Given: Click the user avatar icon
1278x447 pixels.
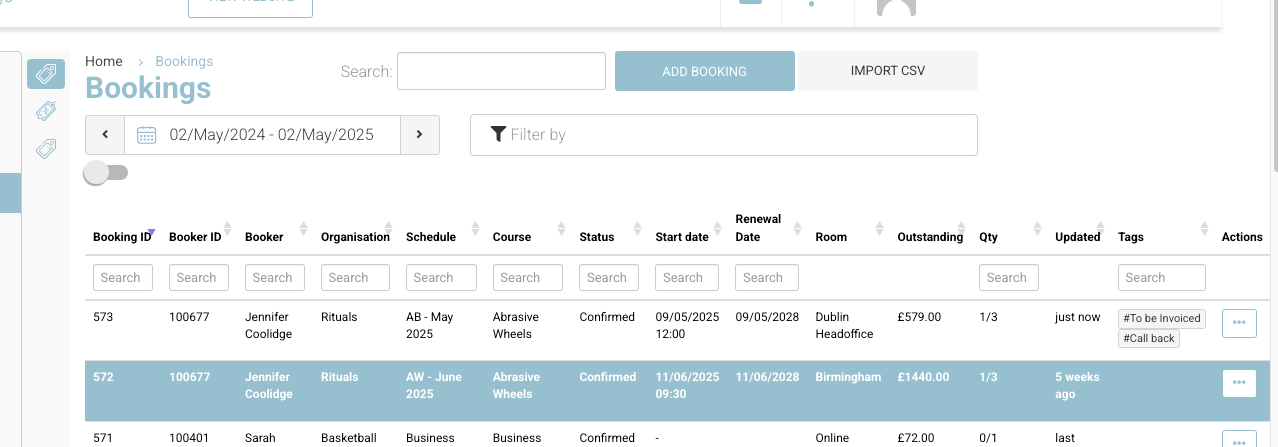Looking at the screenshot, I should (896, 8).
